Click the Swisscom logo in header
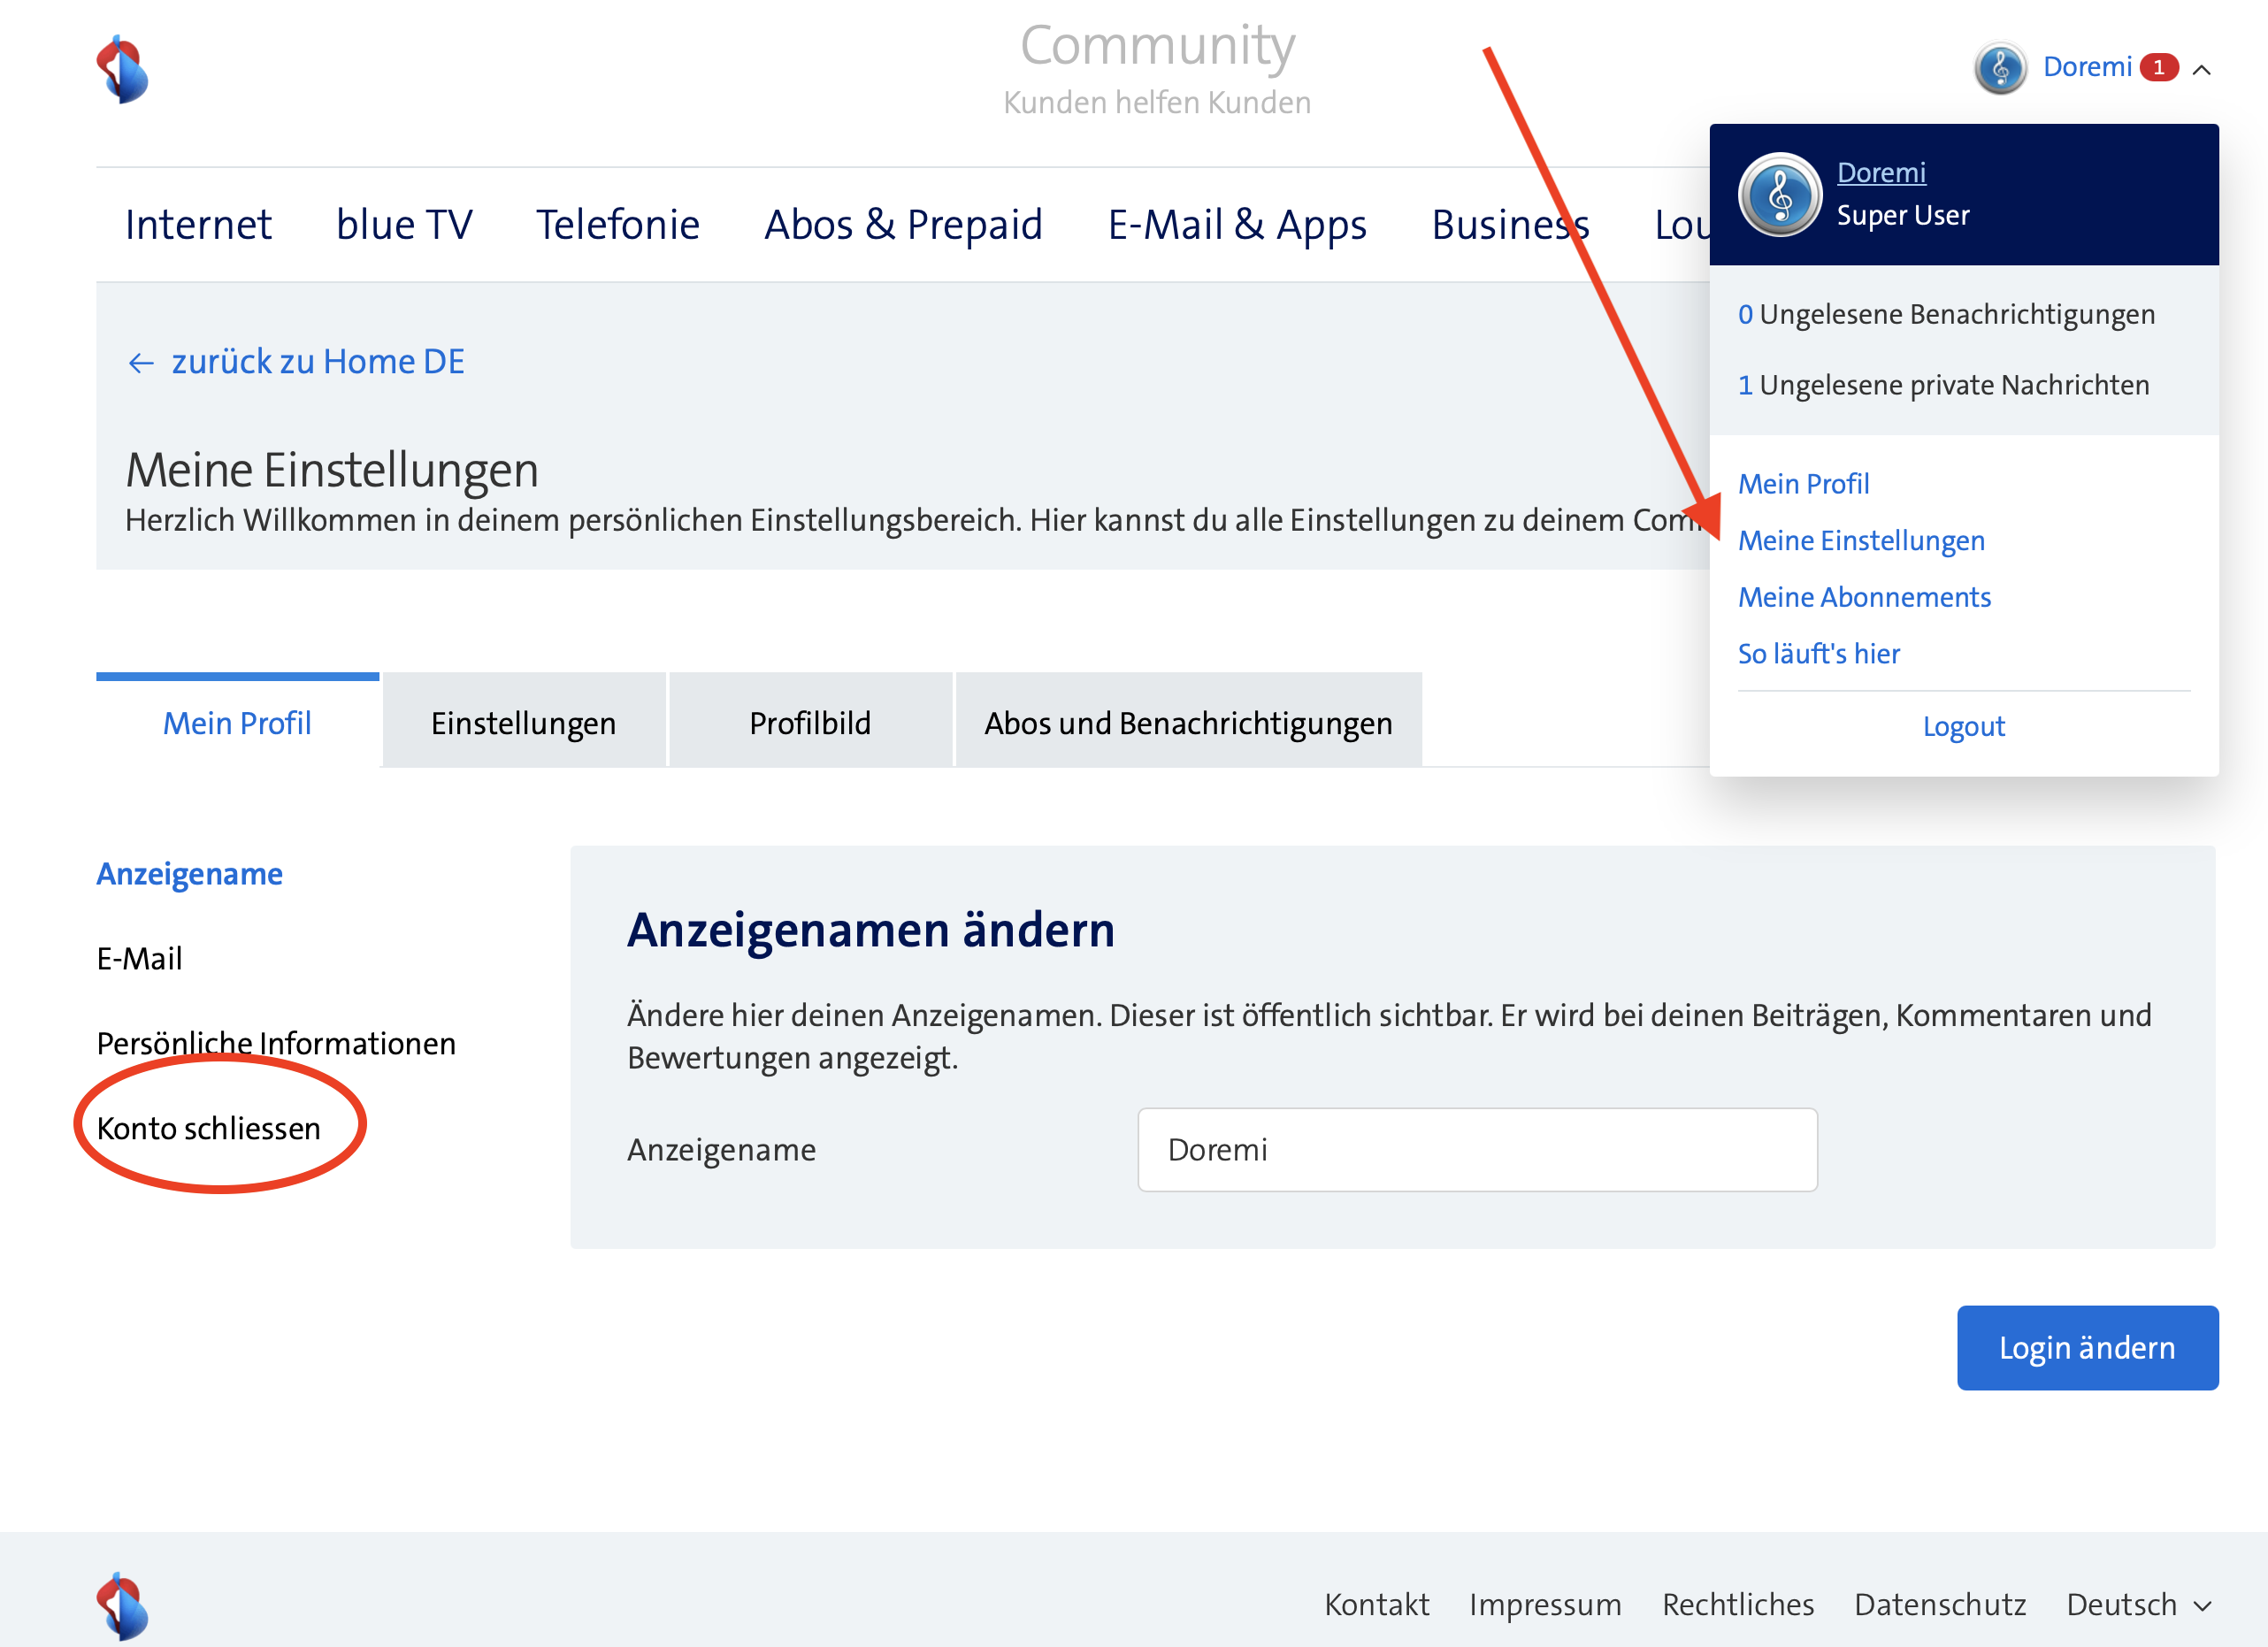Viewport: 2268px width, 1647px height. pos(122,70)
